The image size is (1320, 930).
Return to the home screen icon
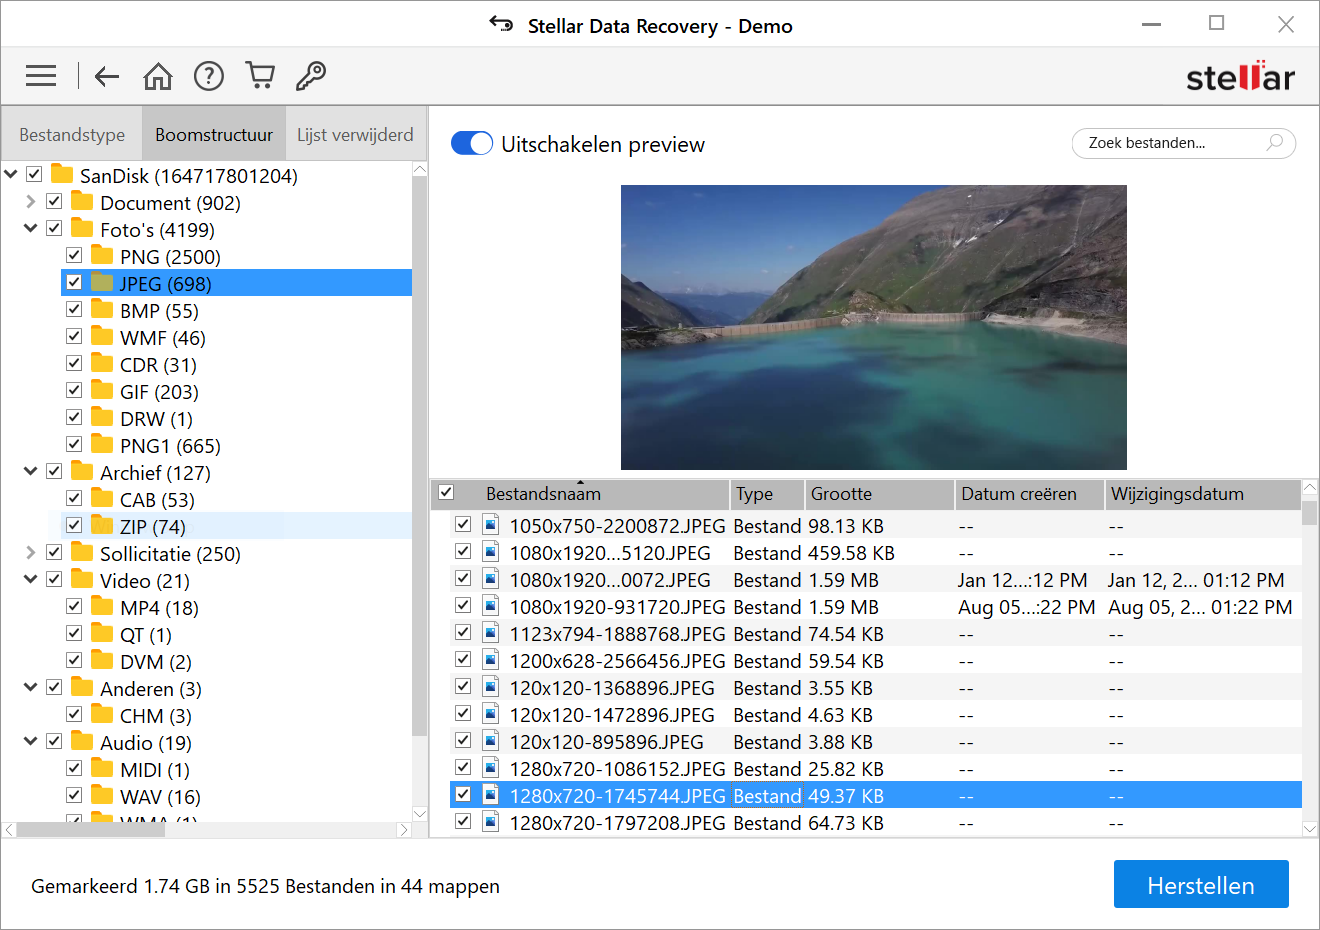pos(158,76)
